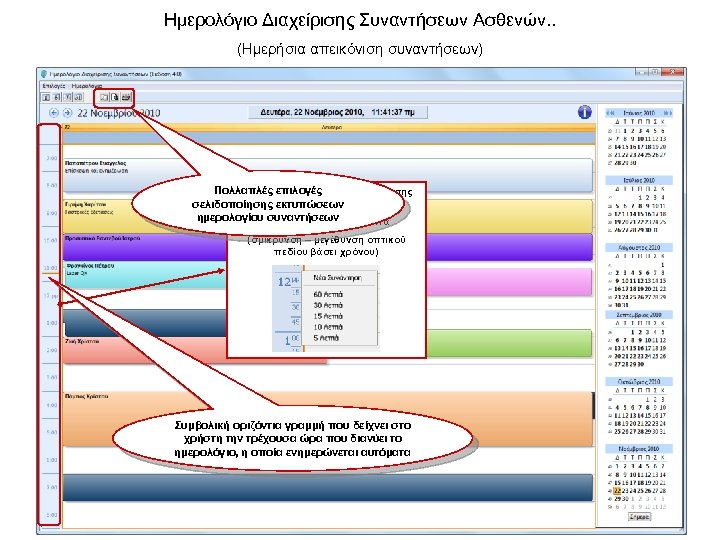Set time scale to 10 λεπτά
The height and width of the screenshot is (540, 720).
pos(328,327)
